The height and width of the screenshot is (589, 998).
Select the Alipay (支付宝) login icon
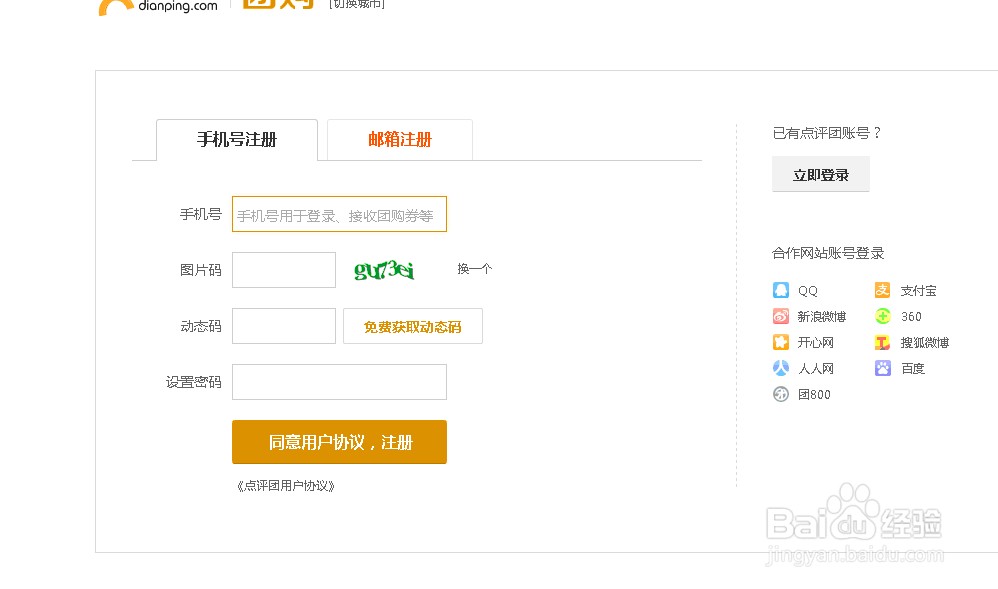(x=883, y=290)
